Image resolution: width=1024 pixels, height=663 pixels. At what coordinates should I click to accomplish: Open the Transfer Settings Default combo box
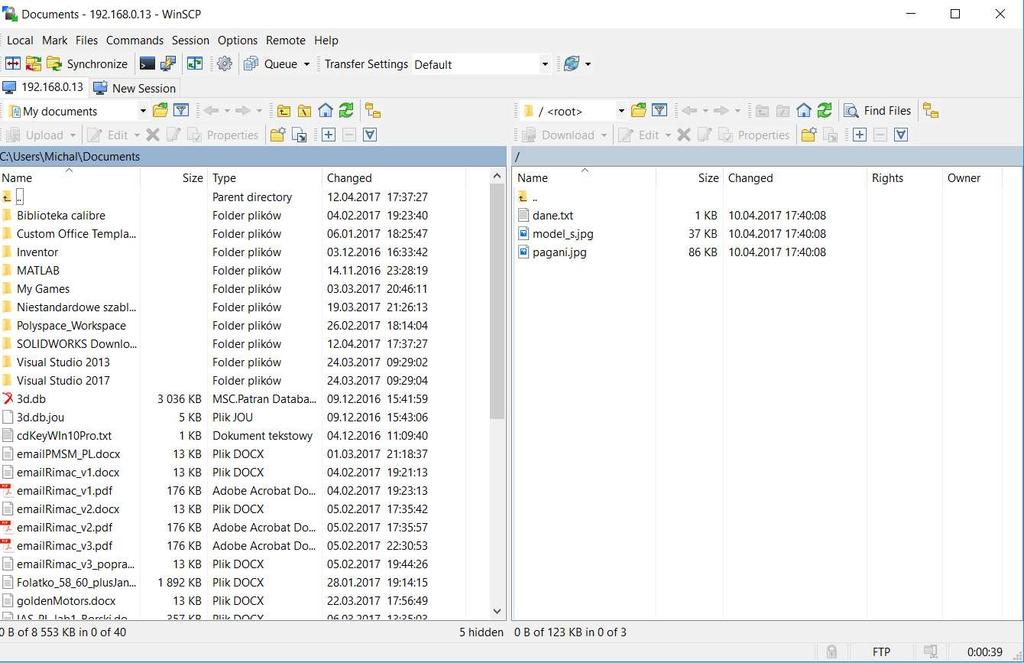pos(481,64)
